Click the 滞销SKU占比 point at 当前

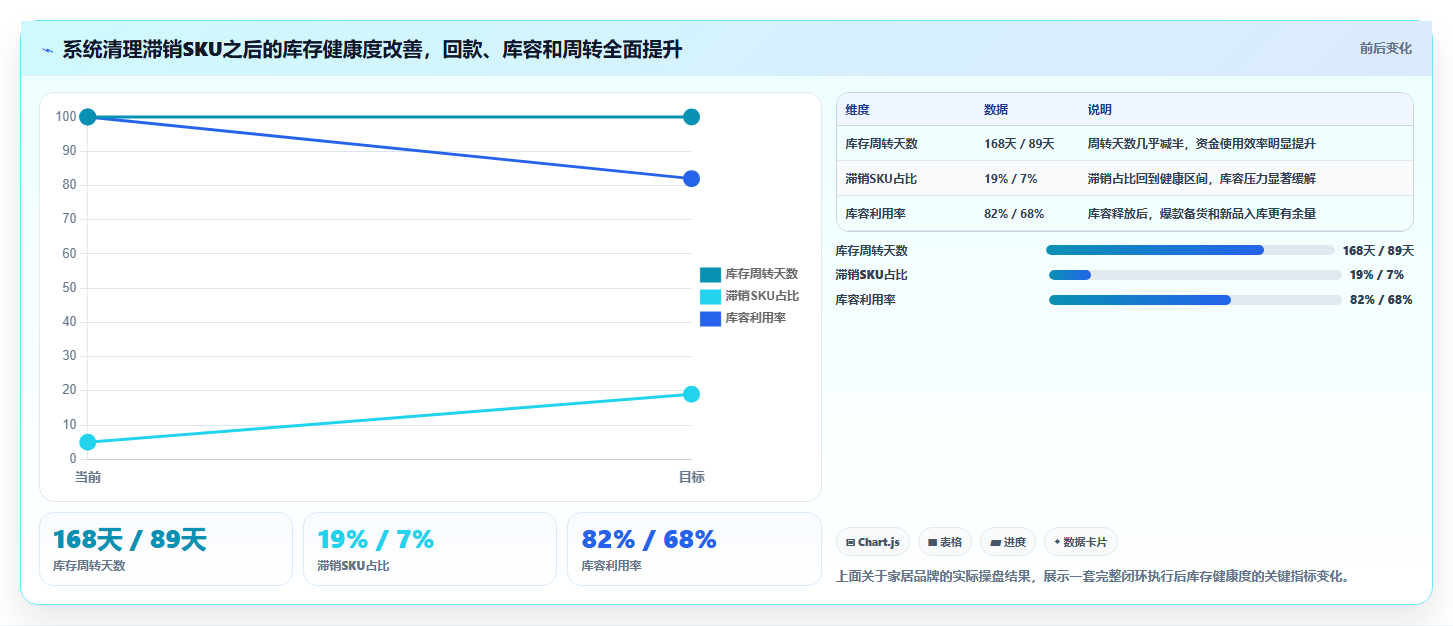88,442
